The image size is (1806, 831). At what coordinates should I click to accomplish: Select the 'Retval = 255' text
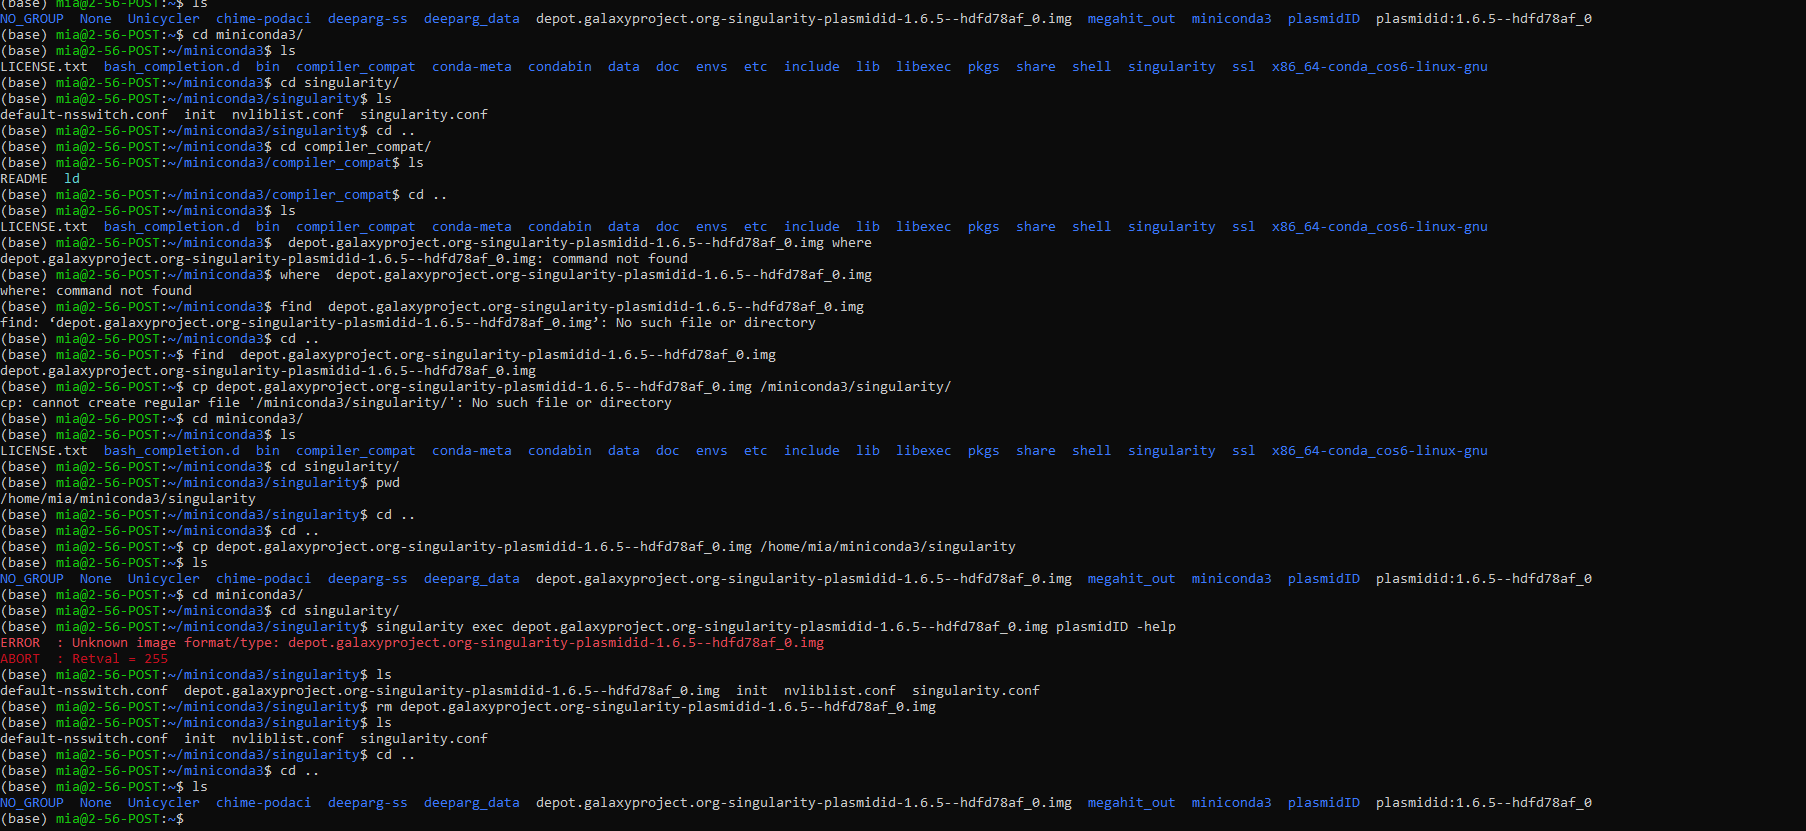[120, 659]
